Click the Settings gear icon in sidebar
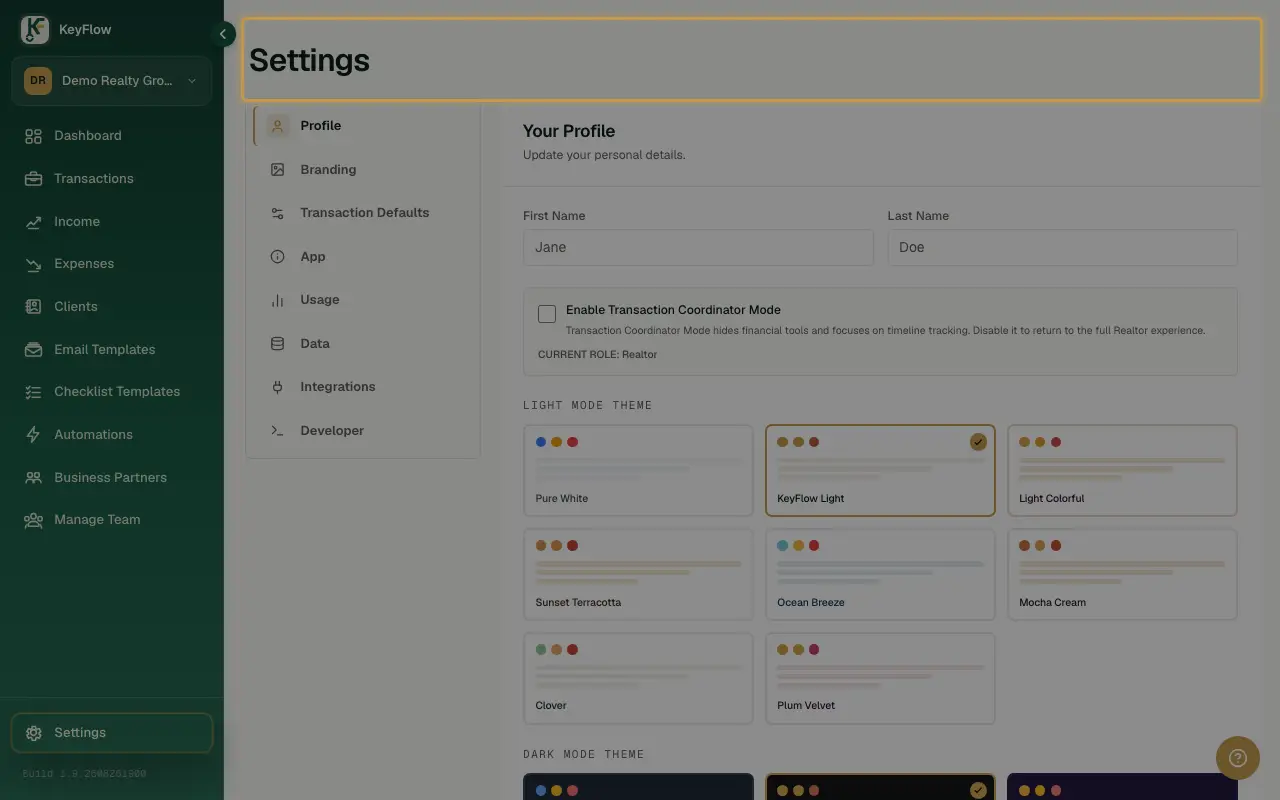The width and height of the screenshot is (1280, 800). (33, 733)
